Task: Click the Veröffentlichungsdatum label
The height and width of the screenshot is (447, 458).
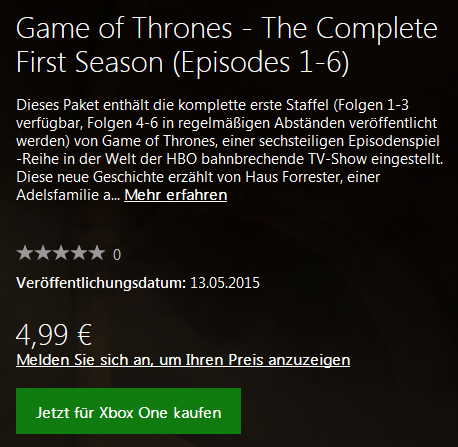Action: click(x=101, y=283)
